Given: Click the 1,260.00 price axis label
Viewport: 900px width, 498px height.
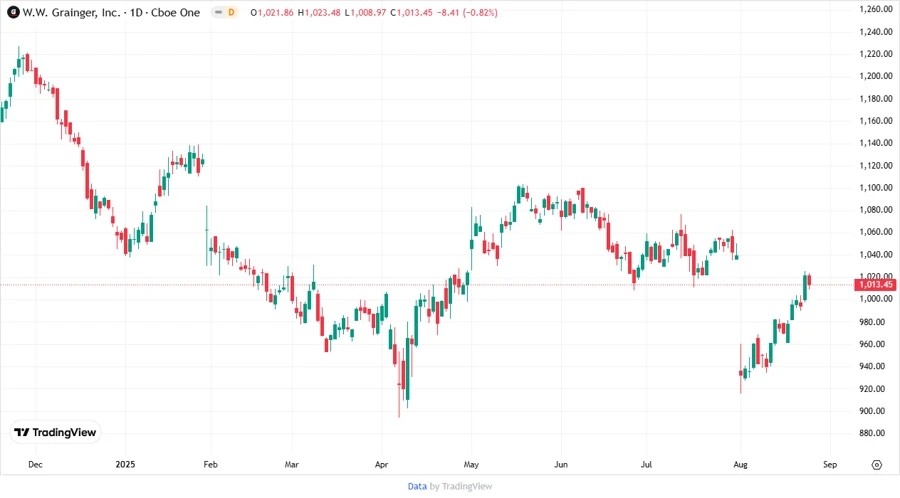Looking at the screenshot, I should coord(876,9).
